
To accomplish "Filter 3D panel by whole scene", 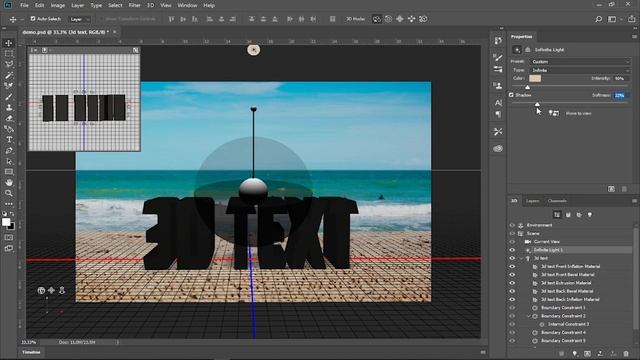I will click(557, 215).
